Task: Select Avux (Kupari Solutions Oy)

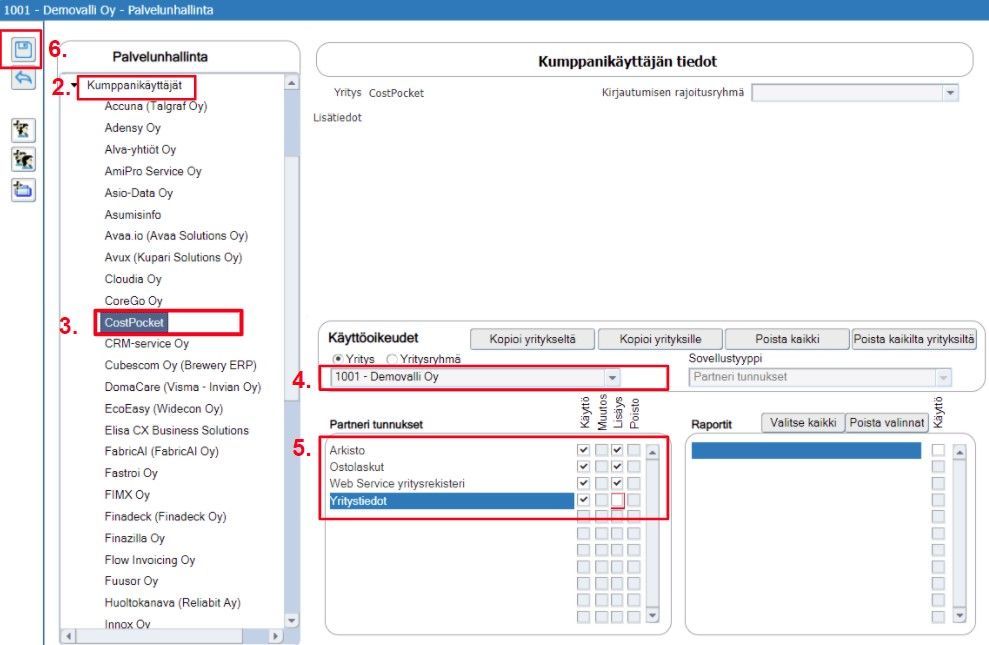Action: click(x=173, y=257)
